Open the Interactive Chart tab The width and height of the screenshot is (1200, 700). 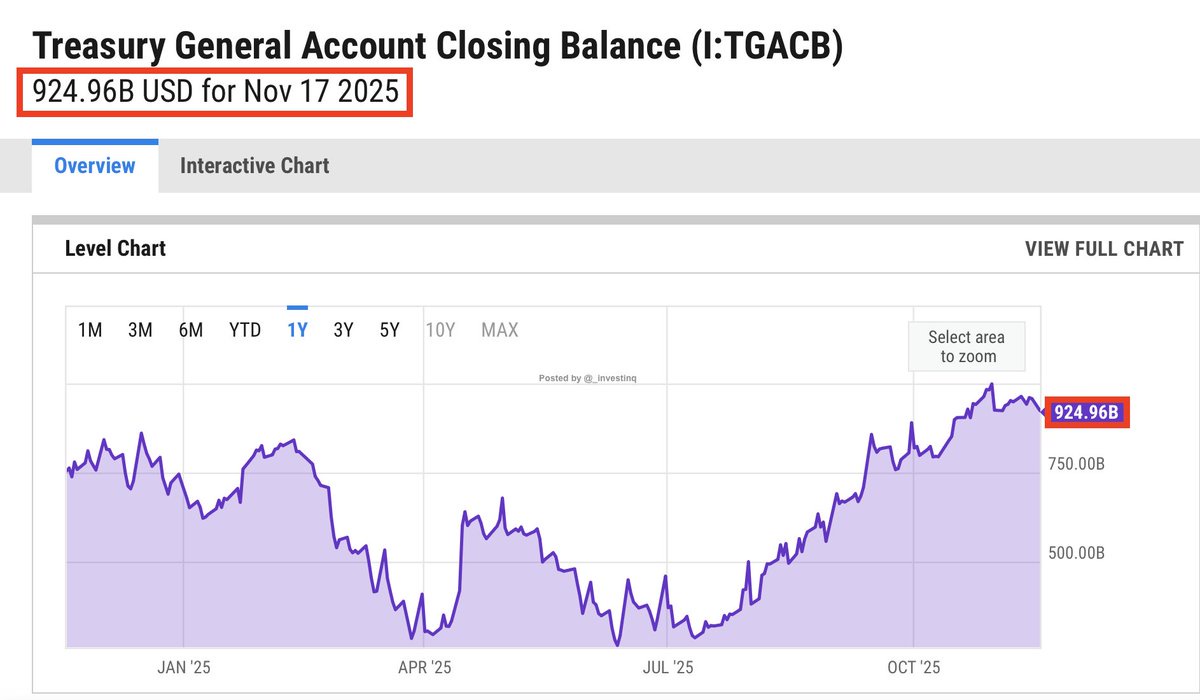point(254,166)
